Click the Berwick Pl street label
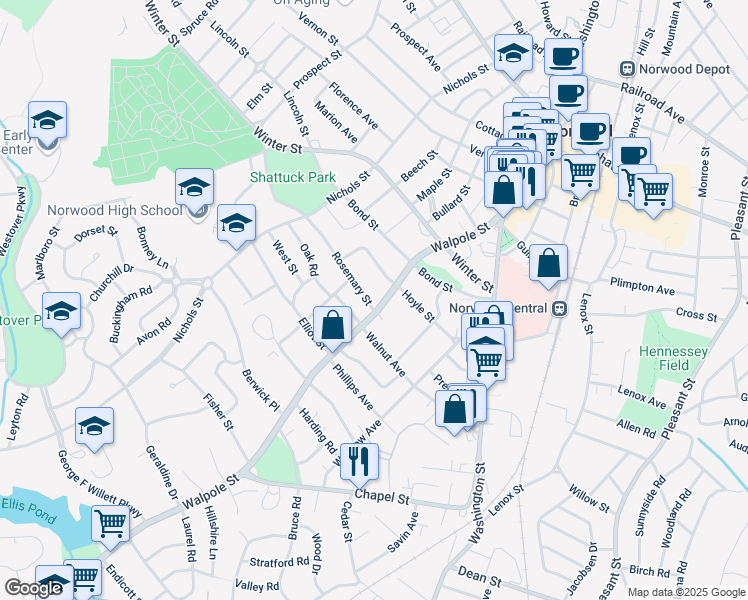Screen dimensions: 748x600 260,390
